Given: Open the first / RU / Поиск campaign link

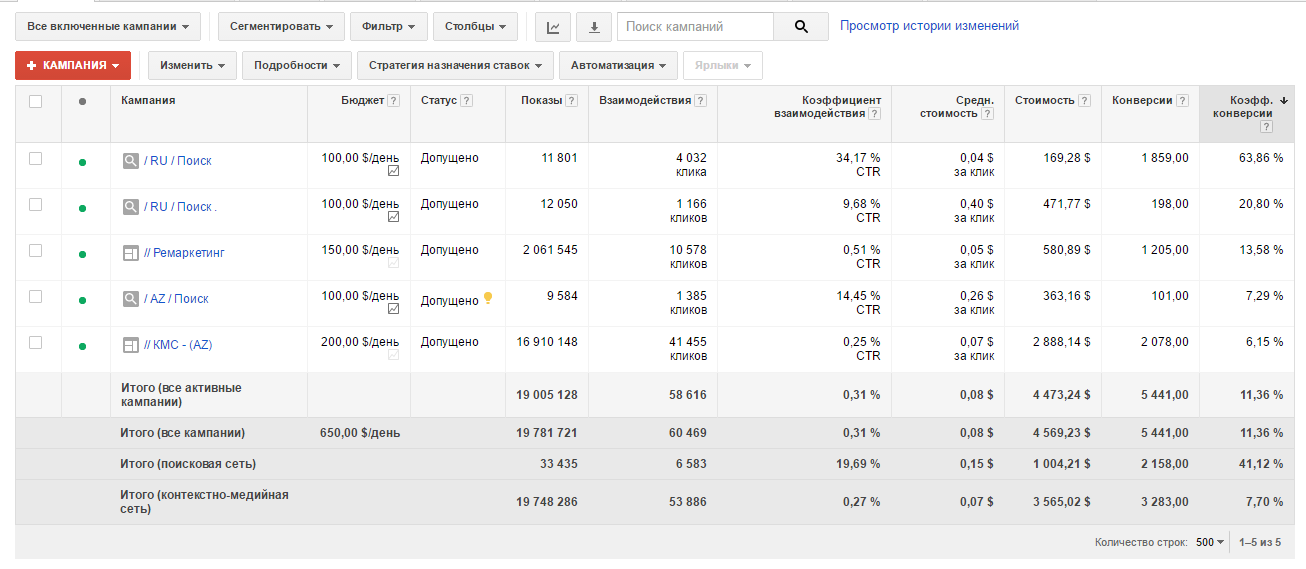Looking at the screenshot, I should click(178, 160).
